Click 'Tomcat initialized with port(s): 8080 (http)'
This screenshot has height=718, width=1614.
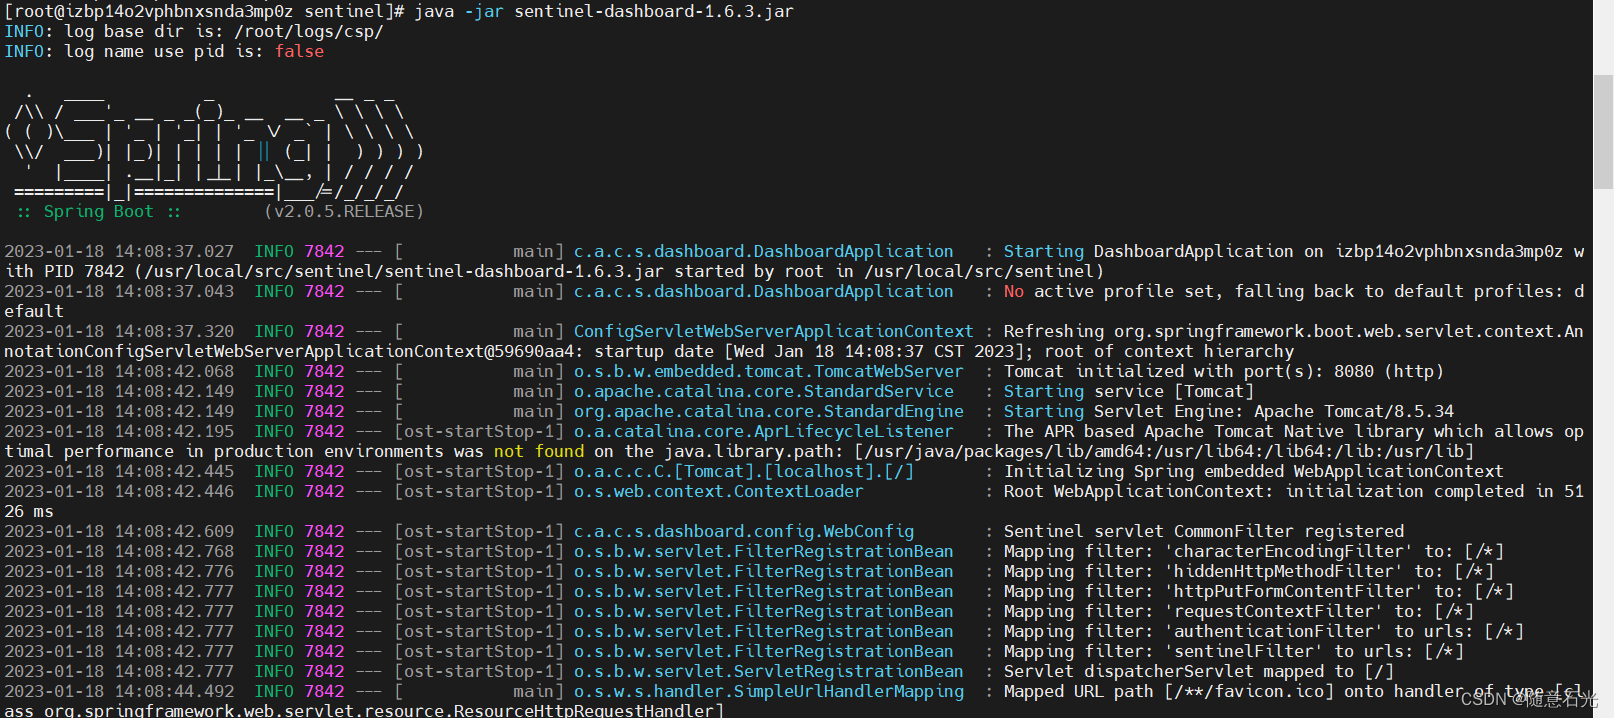tap(1224, 371)
